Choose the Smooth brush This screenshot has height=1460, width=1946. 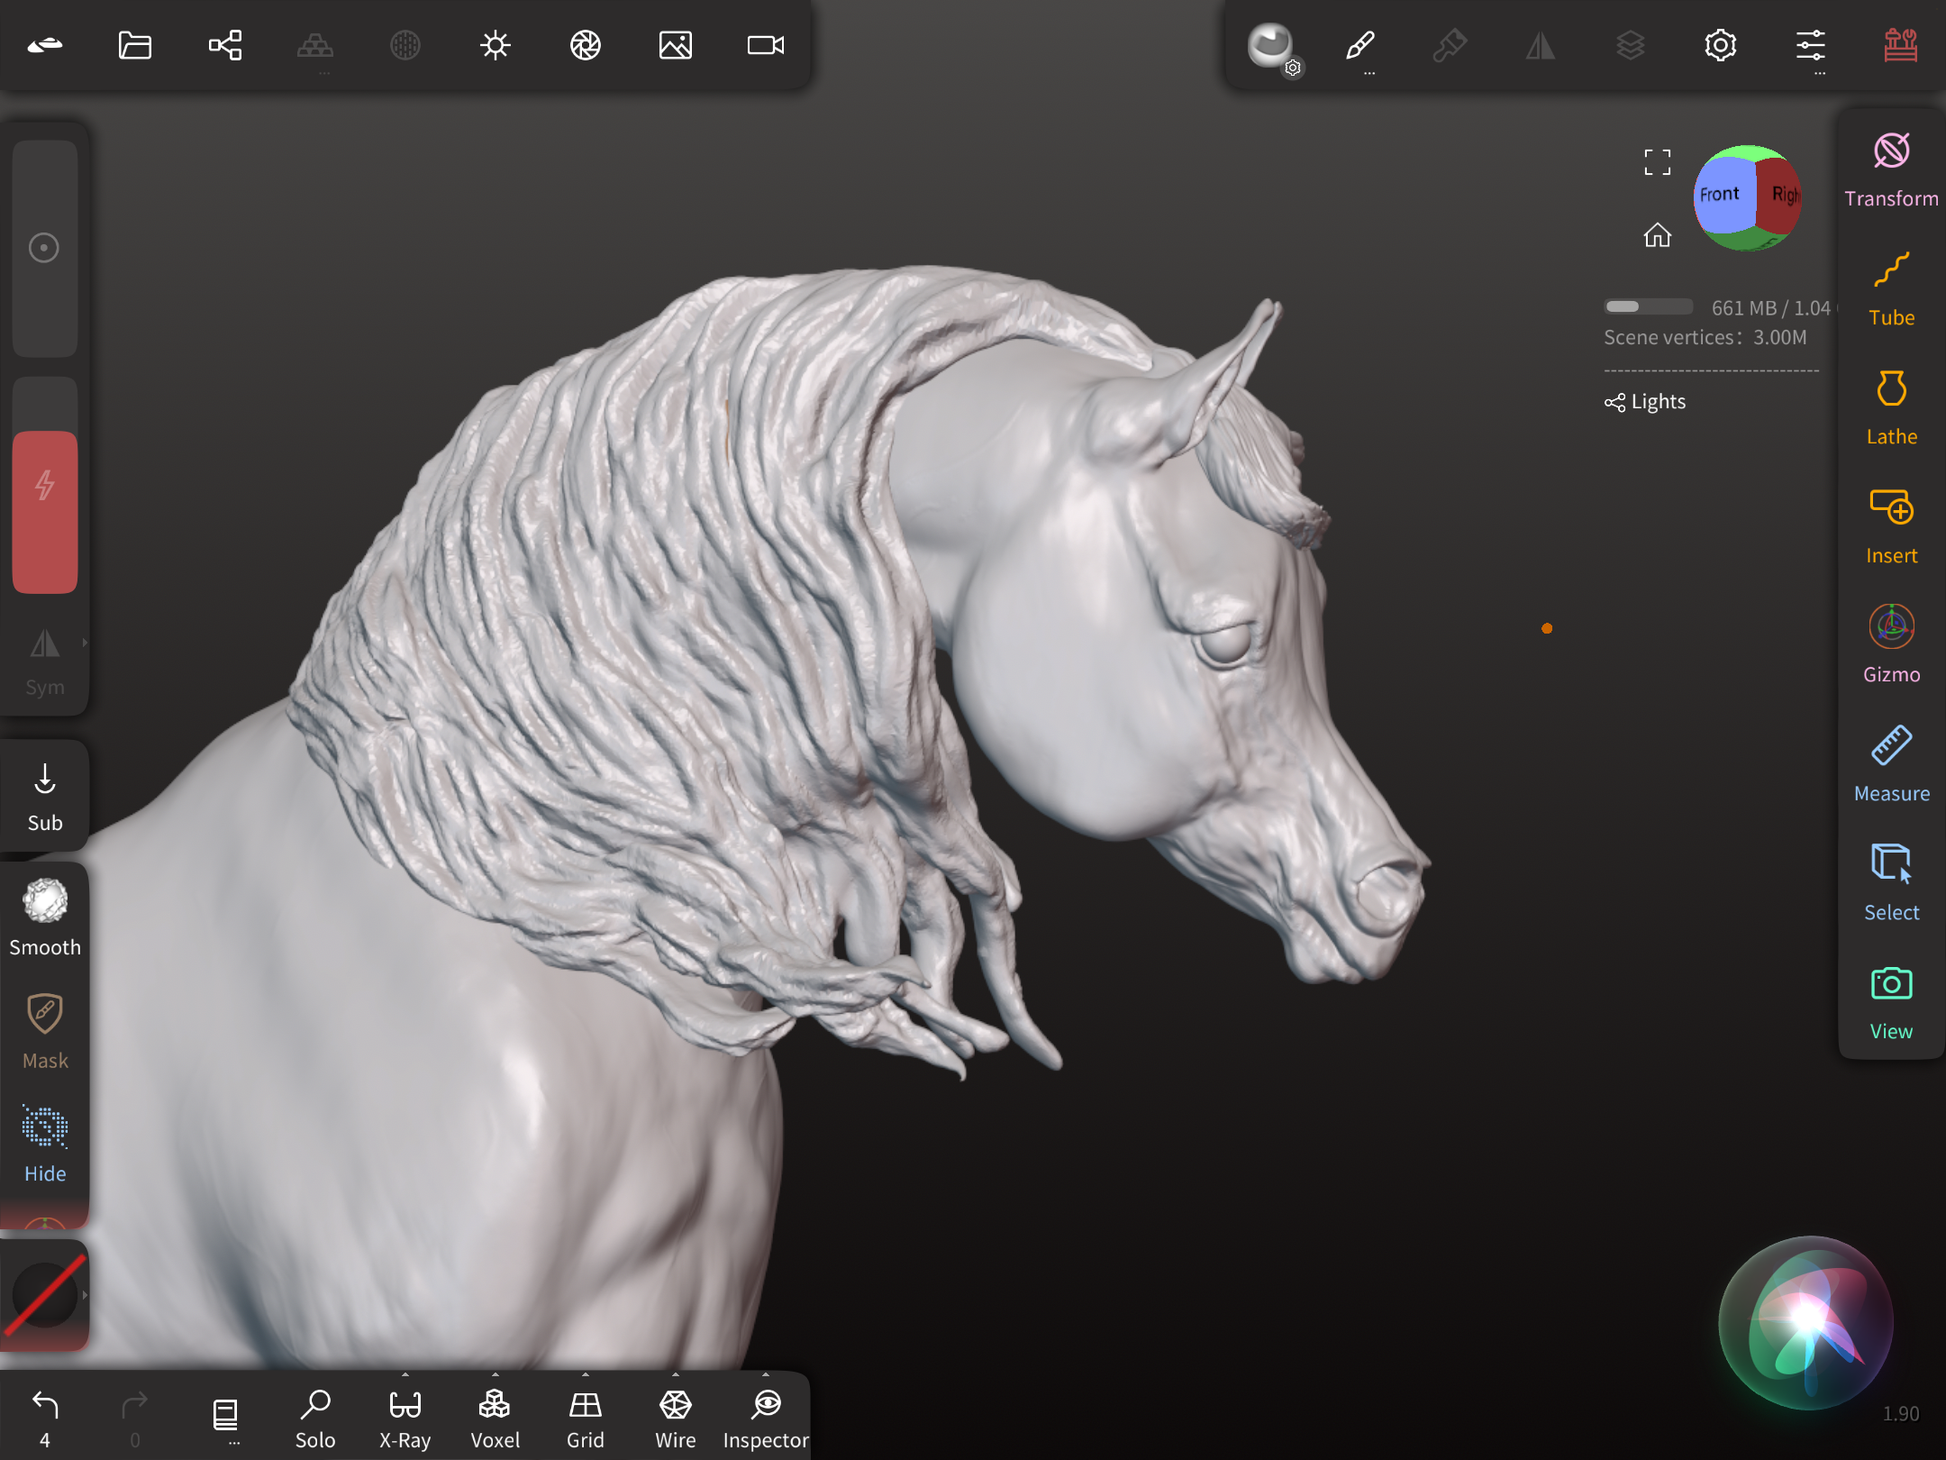tap(45, 916)
